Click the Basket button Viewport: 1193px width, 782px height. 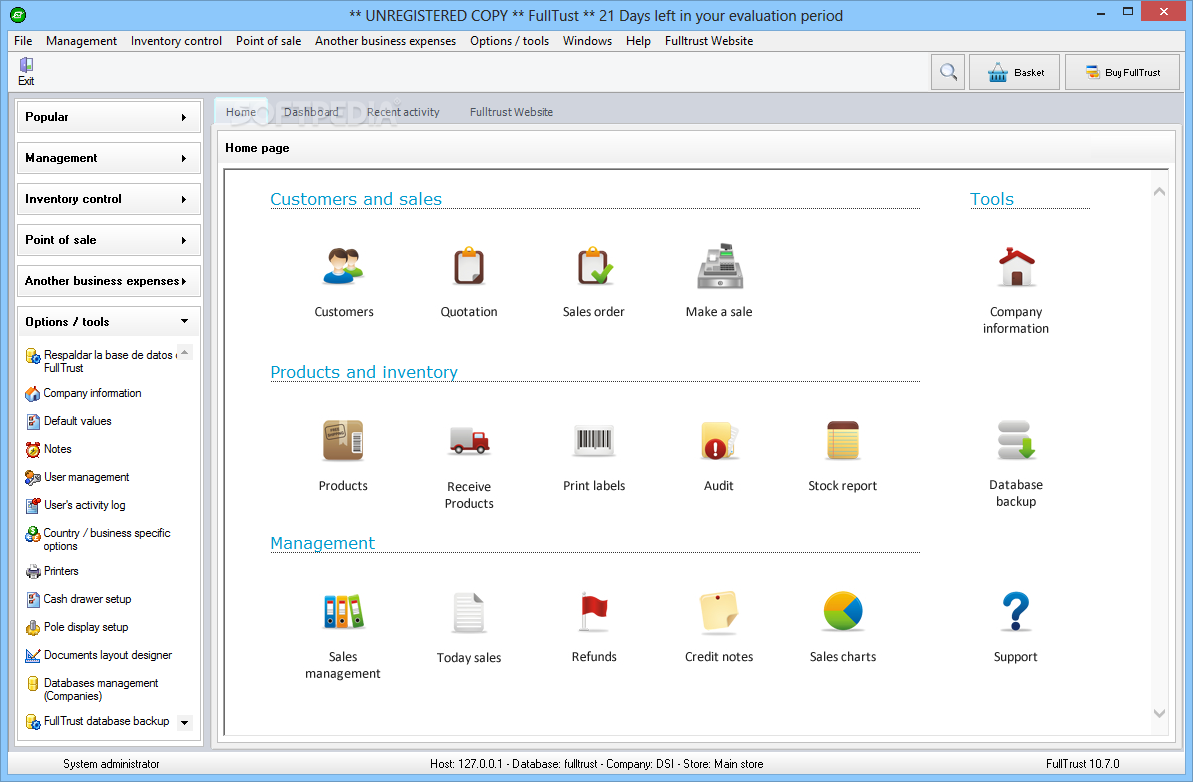pyautogui.click(x=1014, y=72)
